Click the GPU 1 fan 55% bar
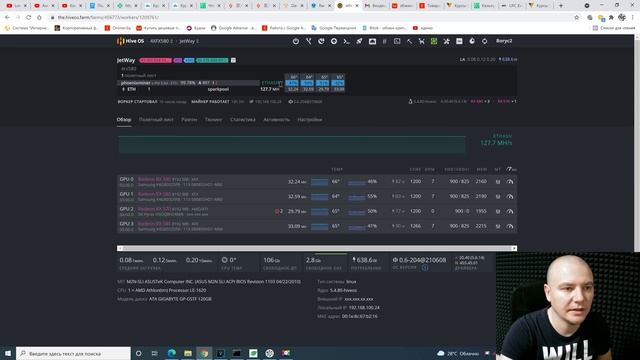640x360 pixels. coord(356,197)
